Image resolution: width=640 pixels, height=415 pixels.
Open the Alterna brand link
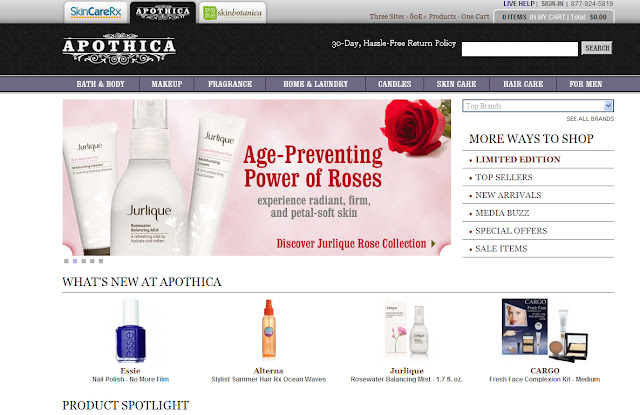[x=268, y=371]
